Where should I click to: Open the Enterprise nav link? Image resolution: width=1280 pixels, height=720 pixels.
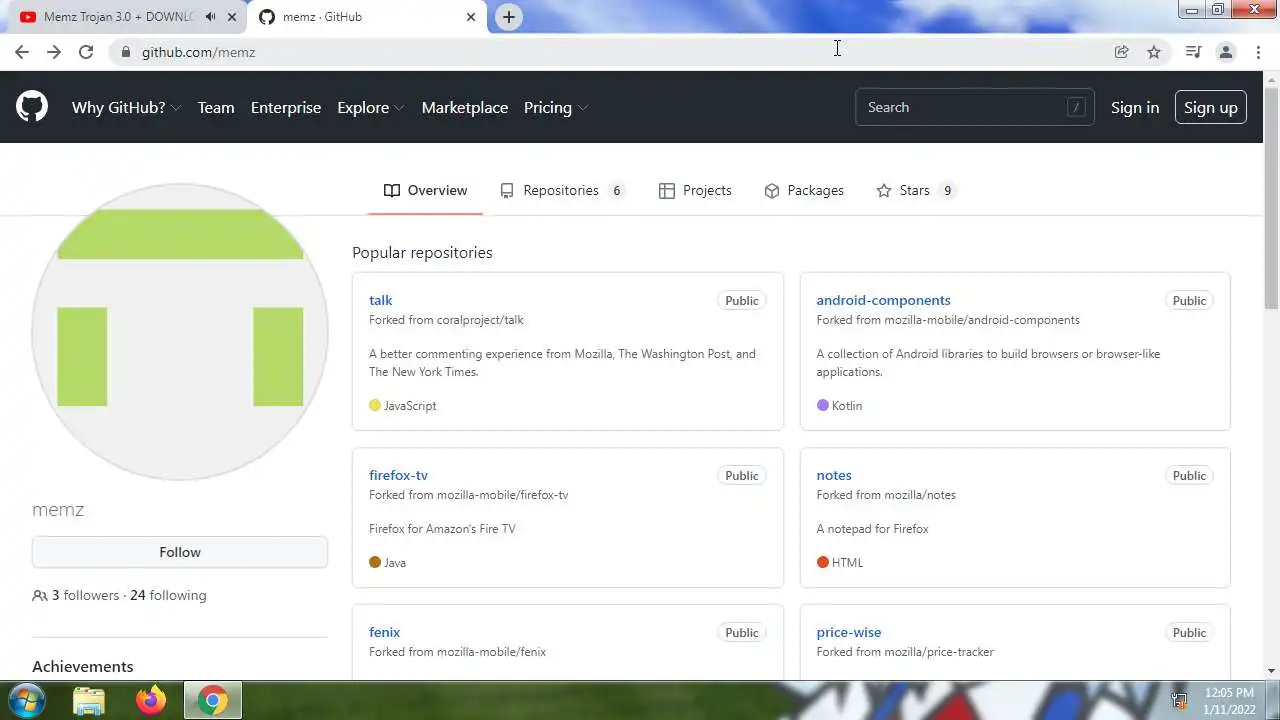tap(286, 107)
